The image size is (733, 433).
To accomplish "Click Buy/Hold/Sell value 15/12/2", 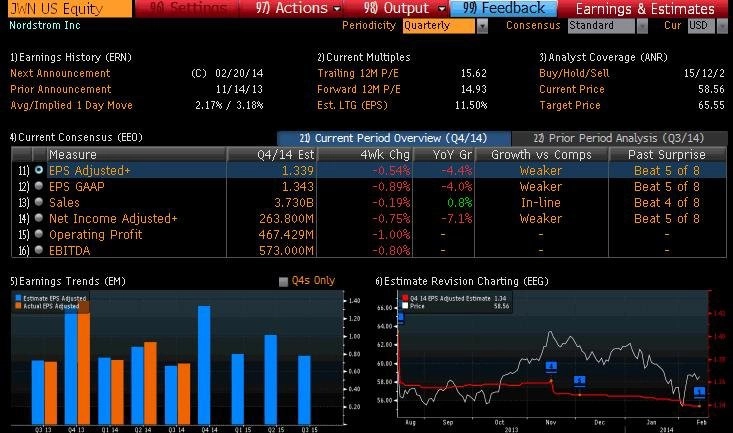I will 704,73.
